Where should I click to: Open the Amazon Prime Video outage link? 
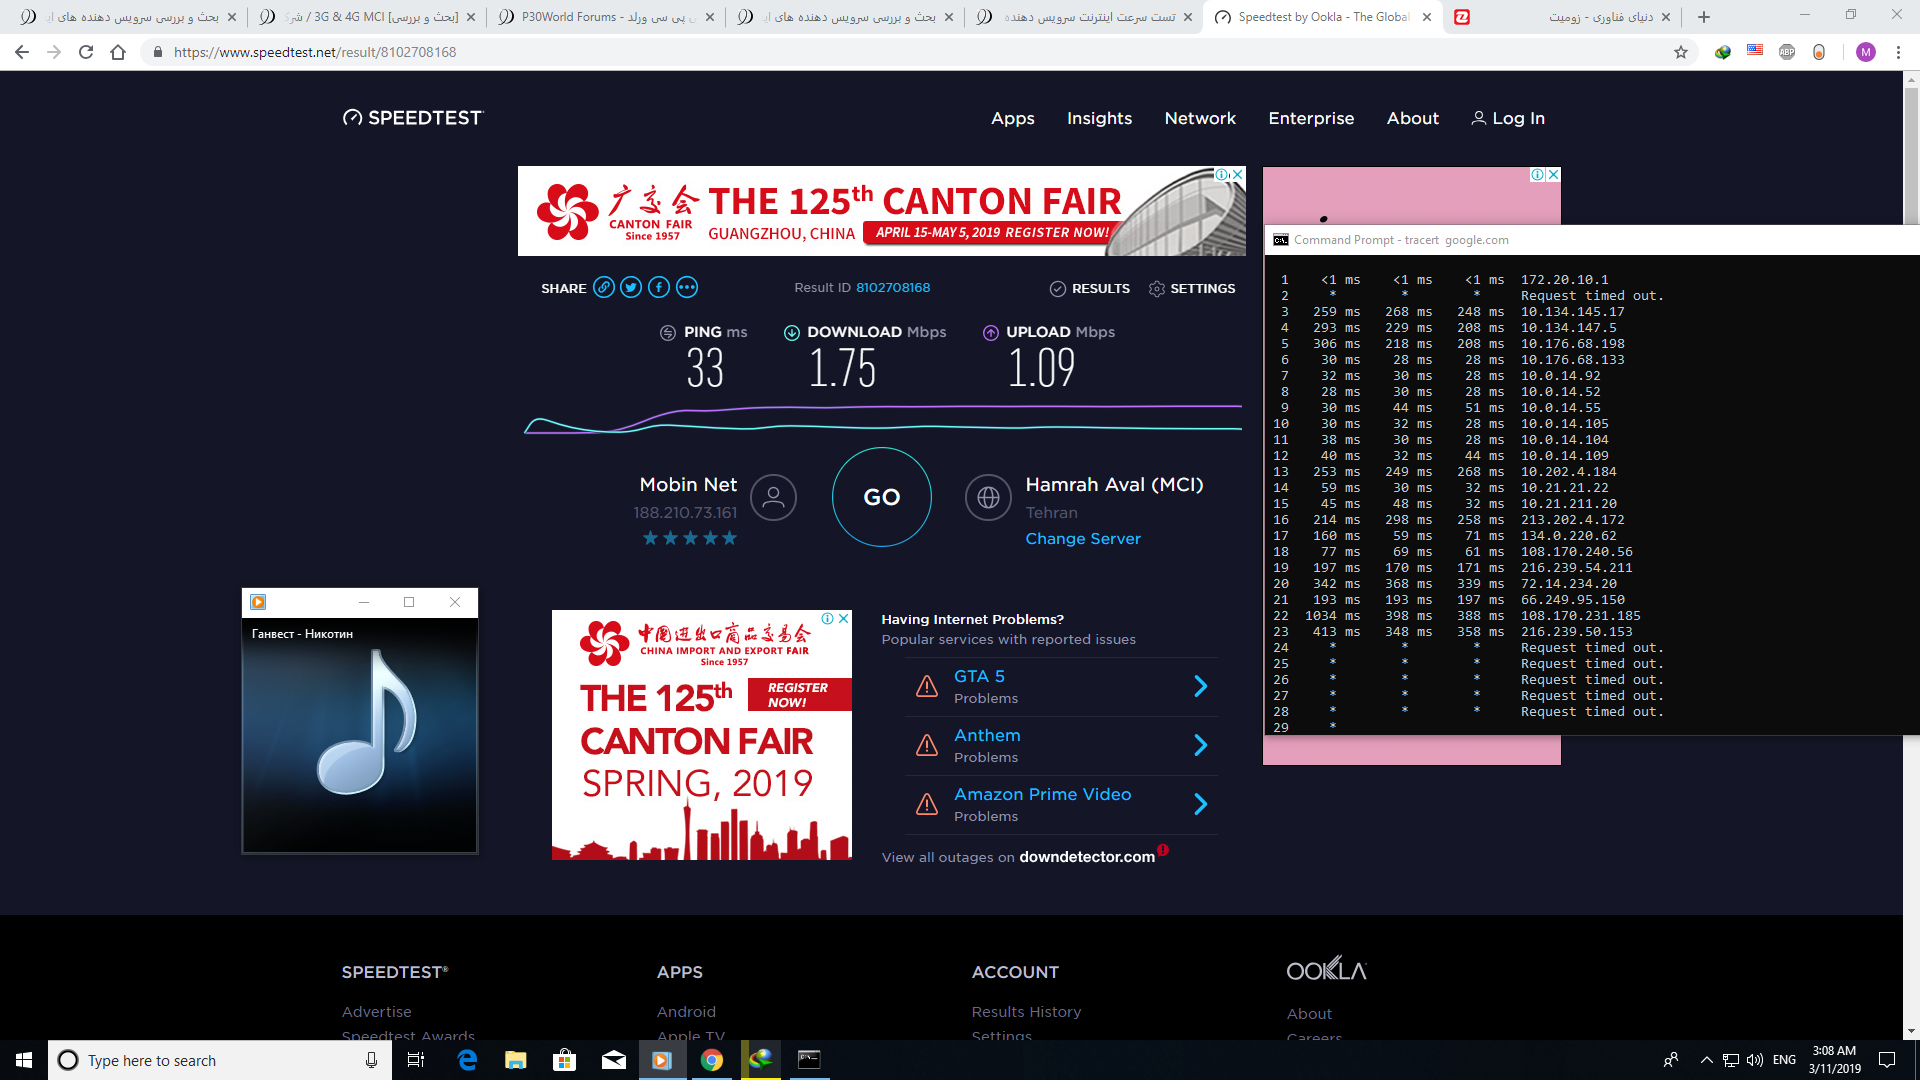tap(1043, 794)
